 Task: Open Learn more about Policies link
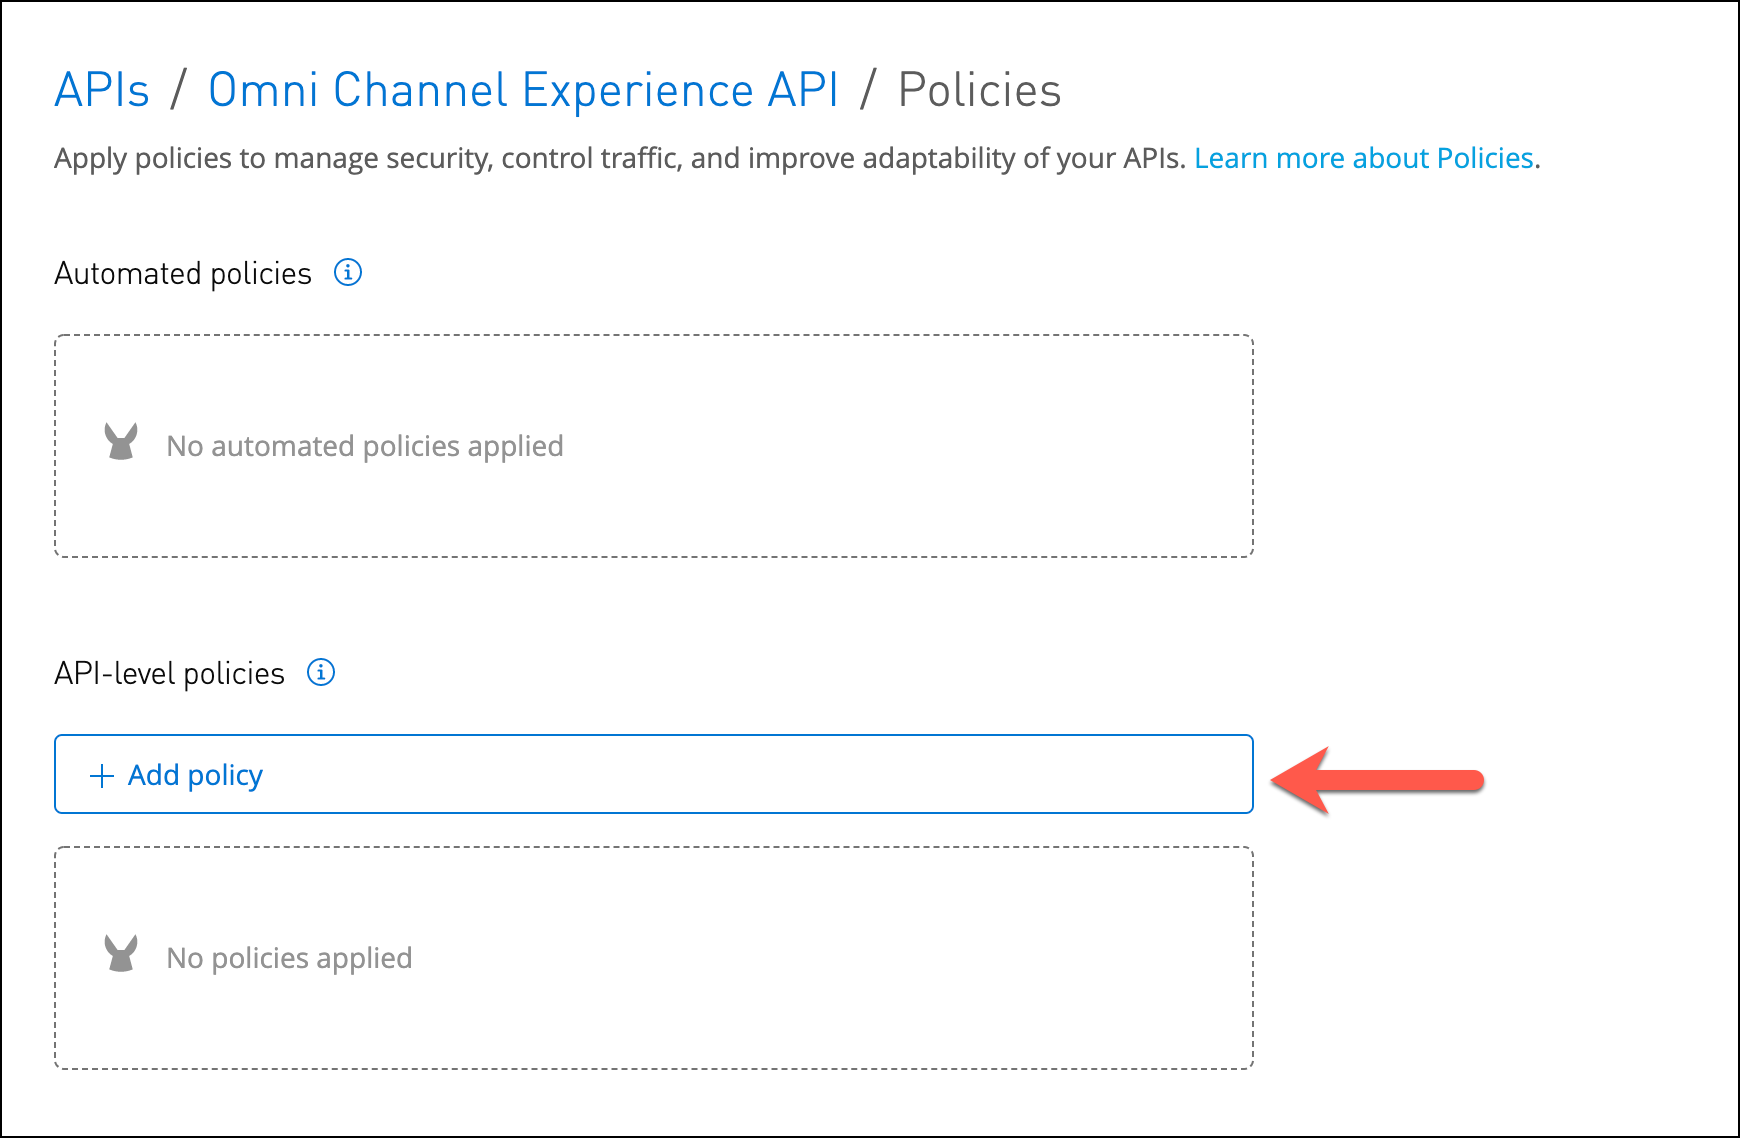(x=1364, y=158)
